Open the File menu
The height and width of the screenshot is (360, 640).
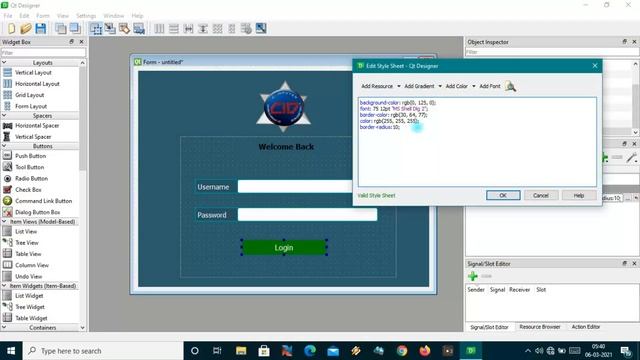point(8,16)
